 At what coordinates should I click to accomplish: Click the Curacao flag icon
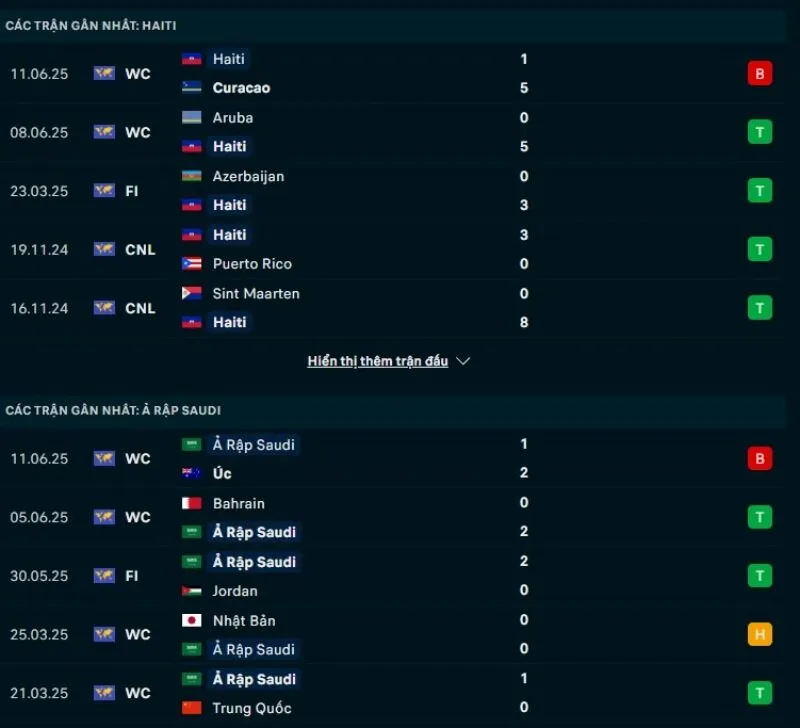point(192,88)
